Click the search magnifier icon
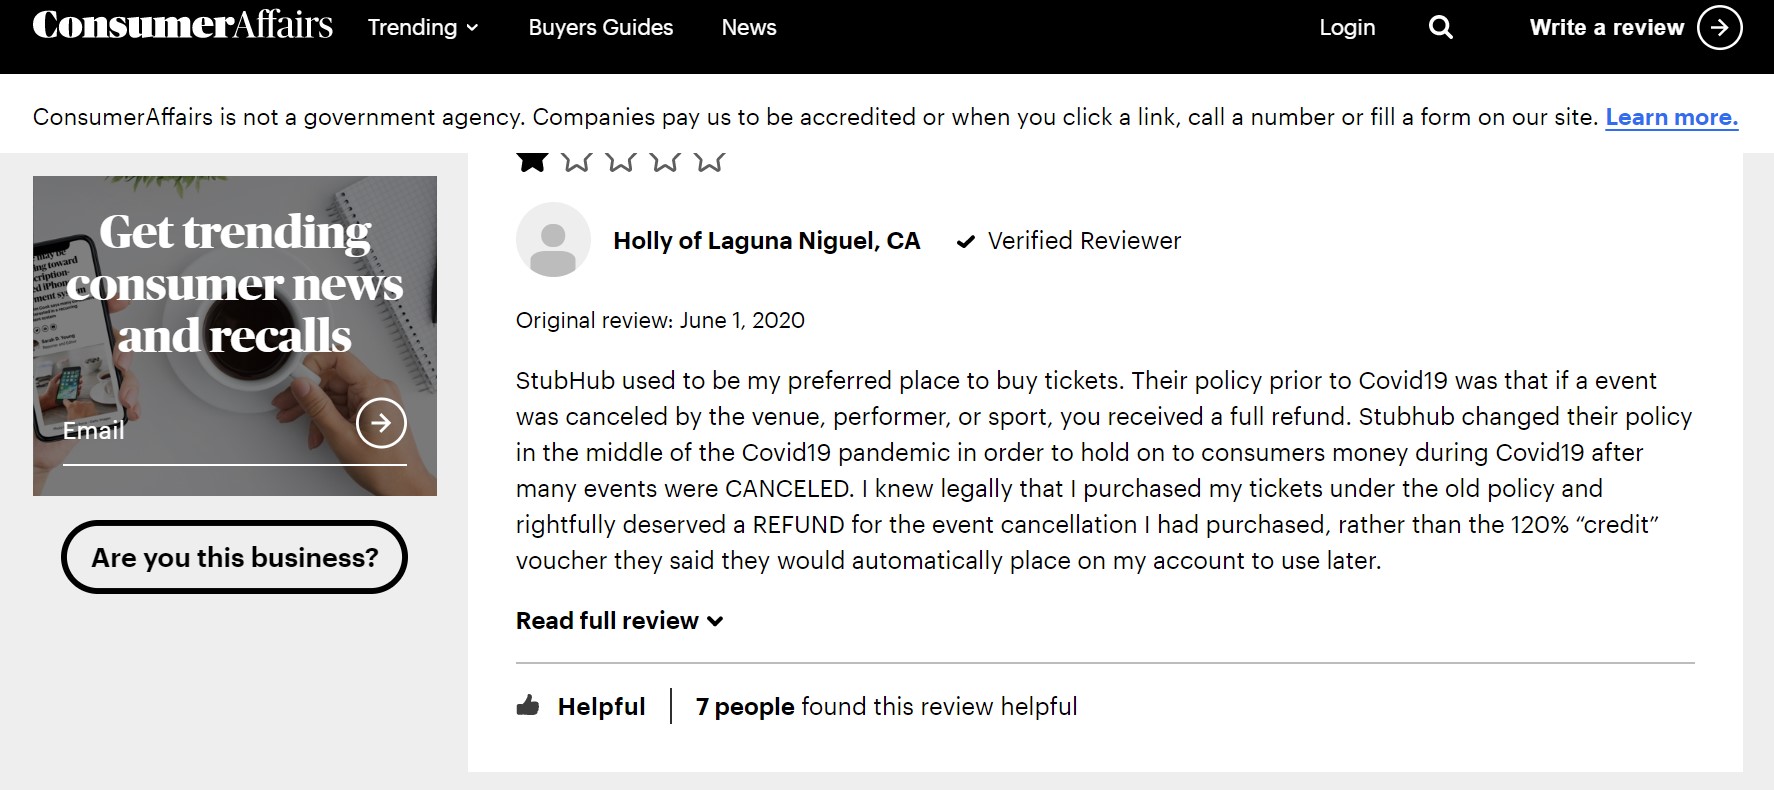1774x790 pixels. 1440,27
